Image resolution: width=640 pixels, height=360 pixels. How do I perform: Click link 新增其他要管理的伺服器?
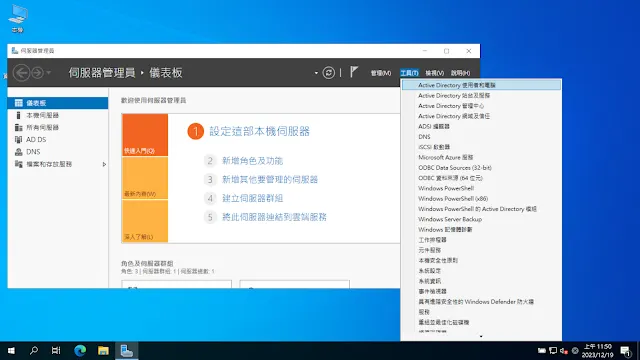point(270,180)
